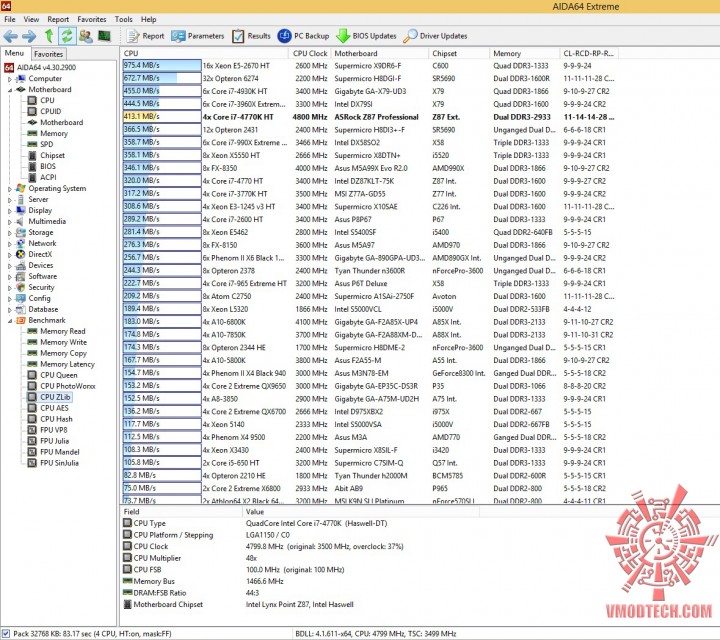Switch to the Menu tab
This screenshot has width=720, height=640.
[x=14, y=53]
